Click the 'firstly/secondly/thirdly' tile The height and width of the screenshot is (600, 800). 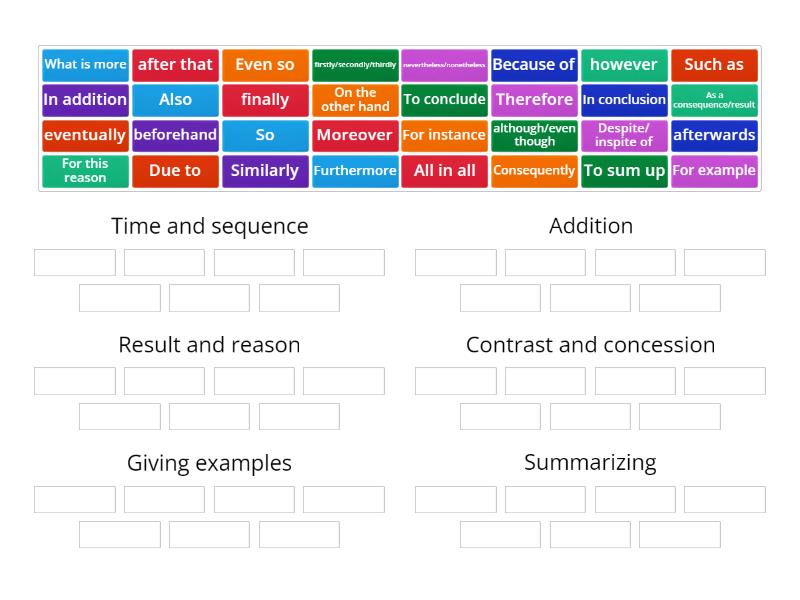(355, 64)
